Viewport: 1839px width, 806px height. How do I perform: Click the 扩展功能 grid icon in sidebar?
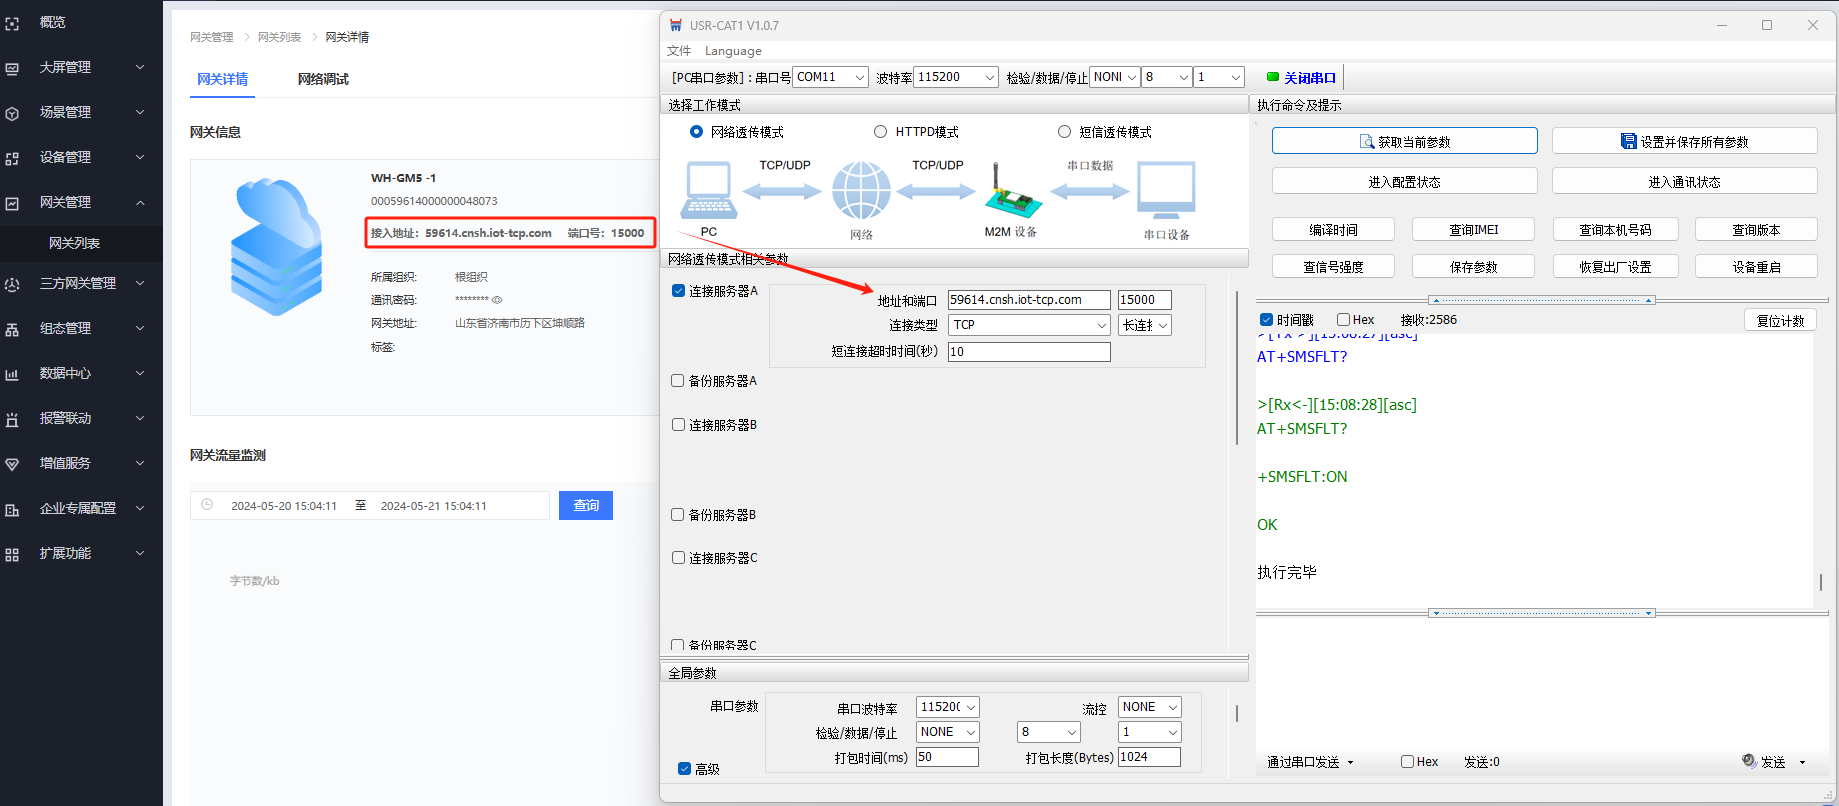pos(13,554)
